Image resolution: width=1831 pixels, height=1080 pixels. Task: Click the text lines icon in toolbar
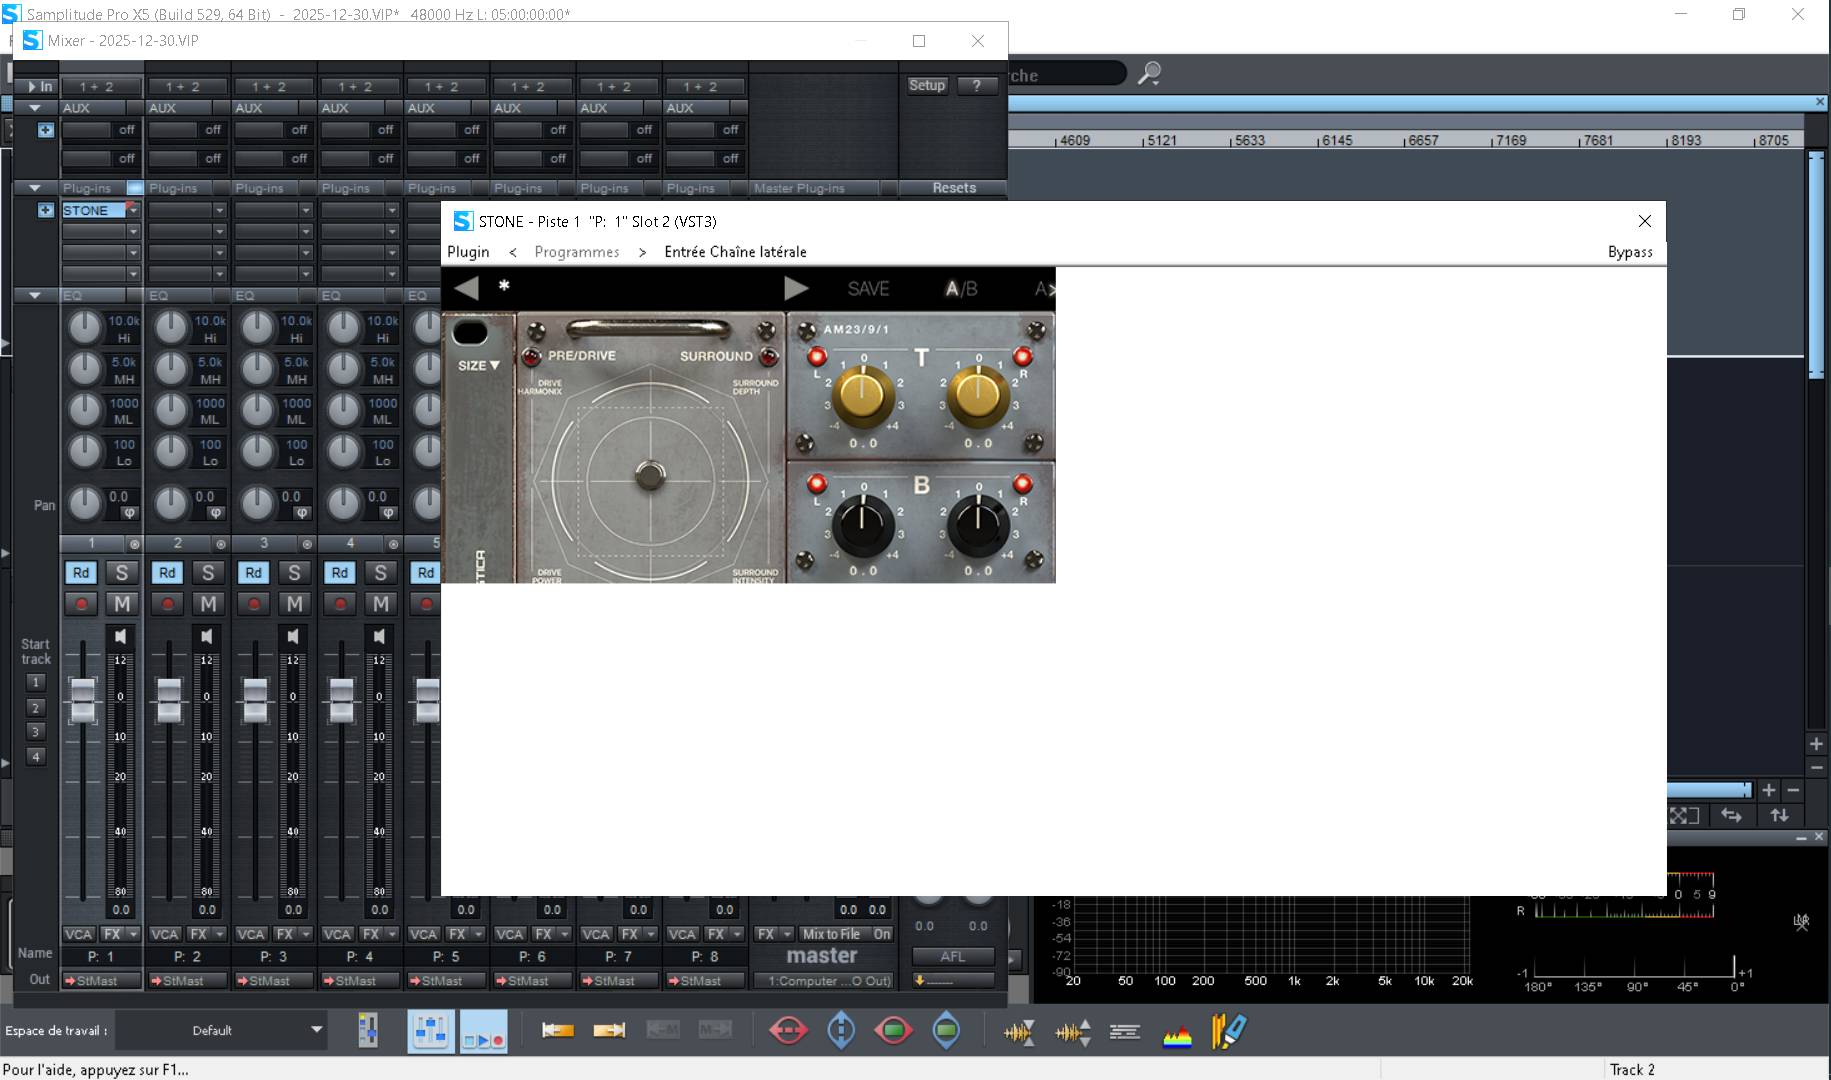pos(1125,1031)
